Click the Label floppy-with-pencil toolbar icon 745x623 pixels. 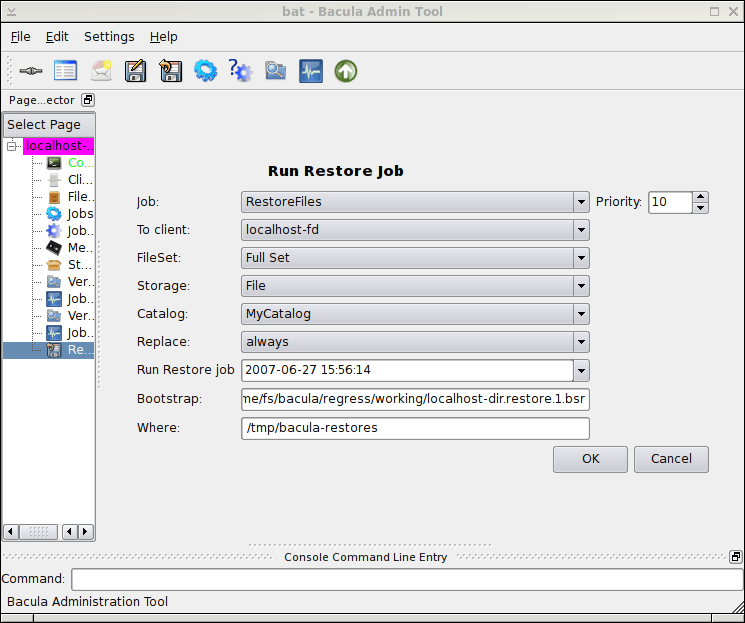pyautogui.click(x=135, y=71)
